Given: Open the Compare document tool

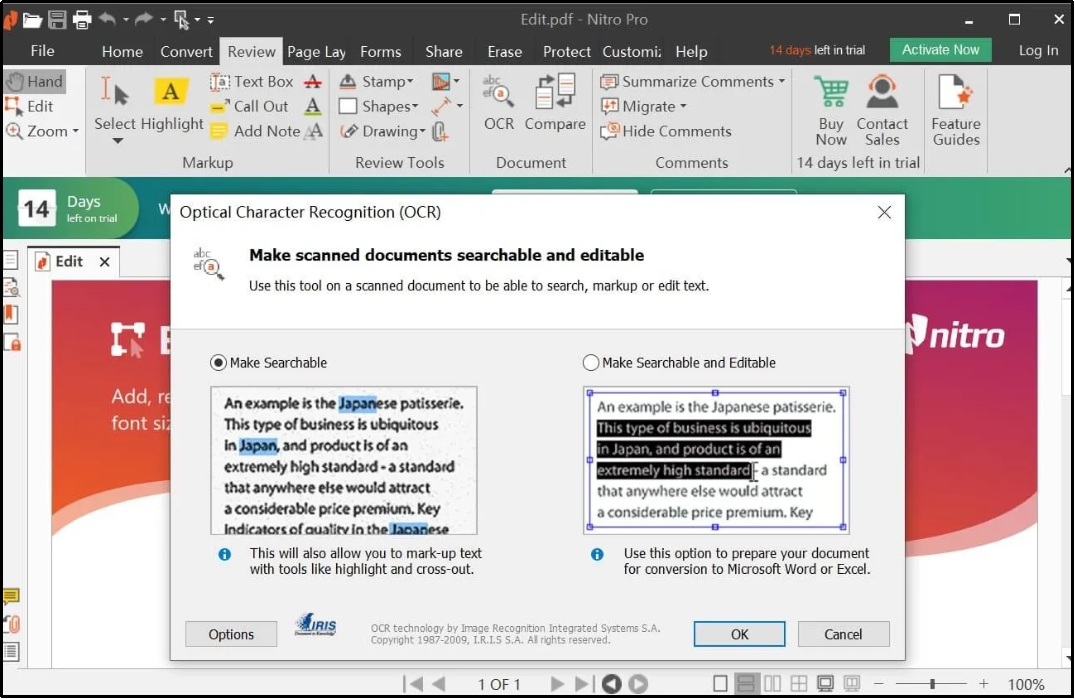Looking at the screenshot, I should (555, 103).
